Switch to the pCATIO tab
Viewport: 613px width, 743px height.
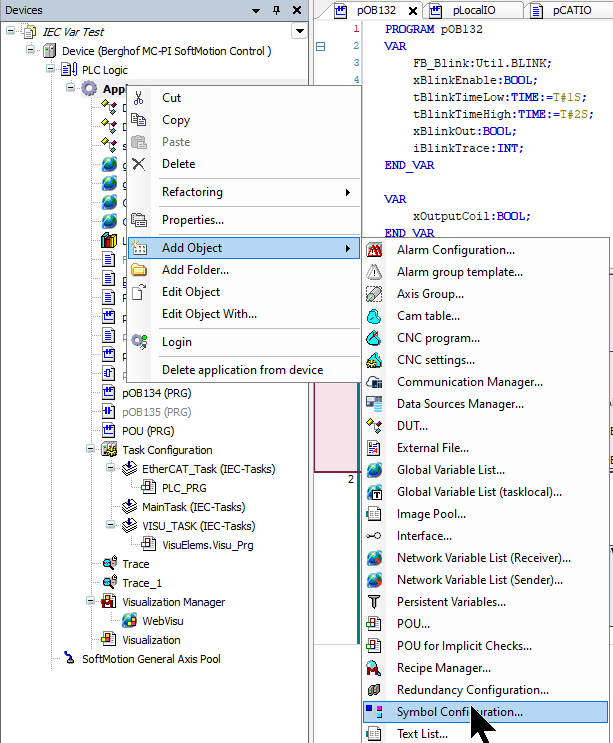click(x=572, y=10)
